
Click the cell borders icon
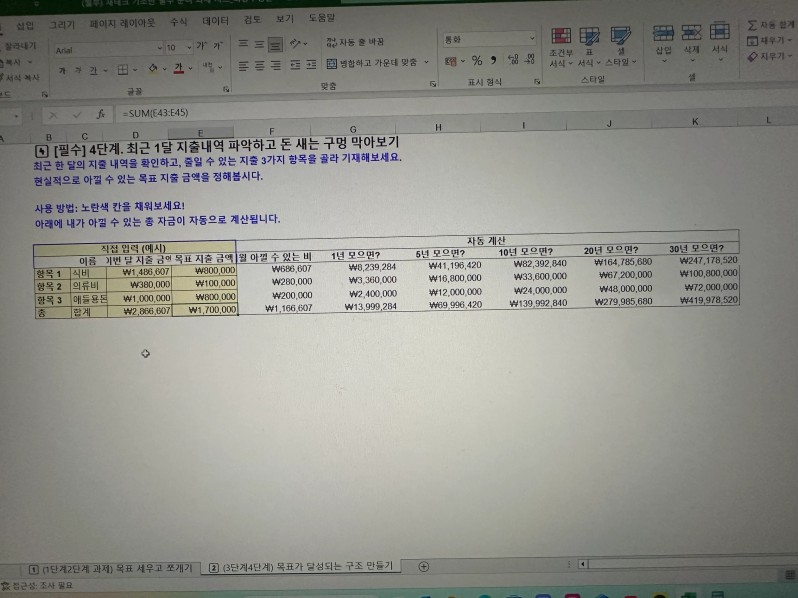(123, 70)
